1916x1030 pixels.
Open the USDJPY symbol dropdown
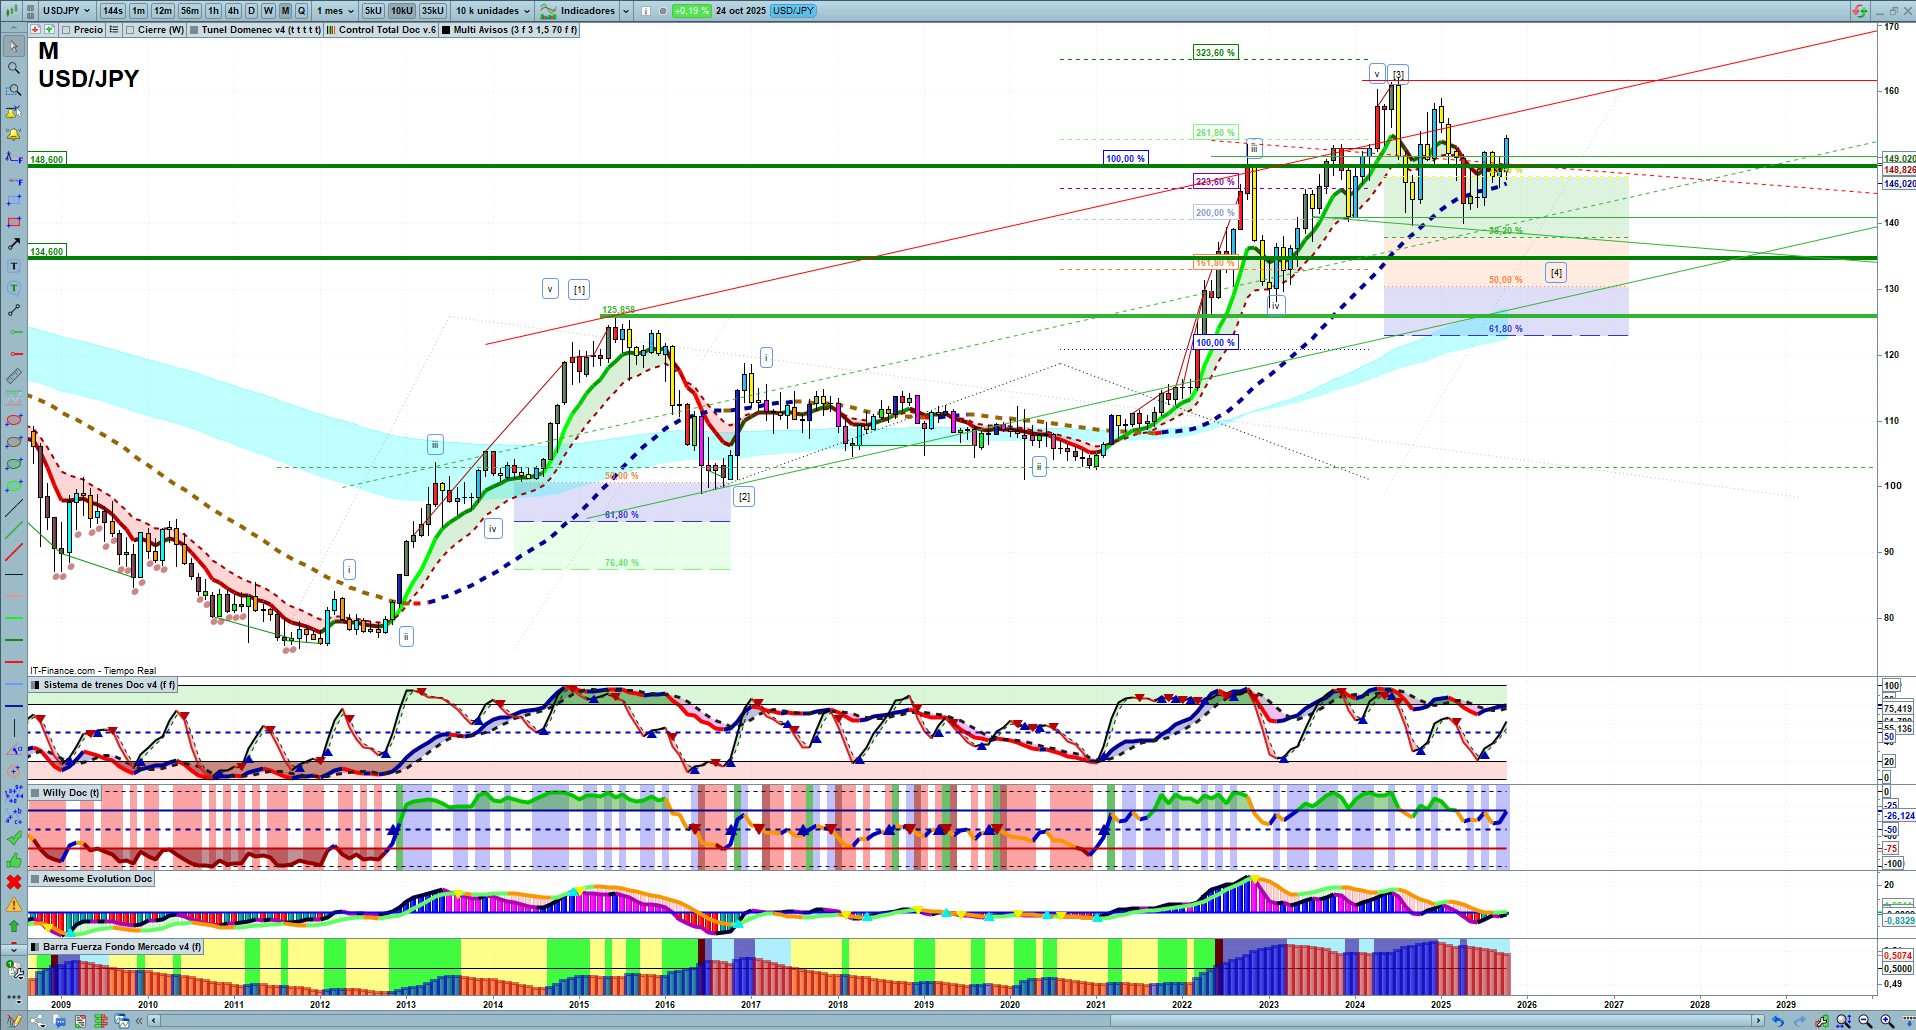(x=66, y=11)
